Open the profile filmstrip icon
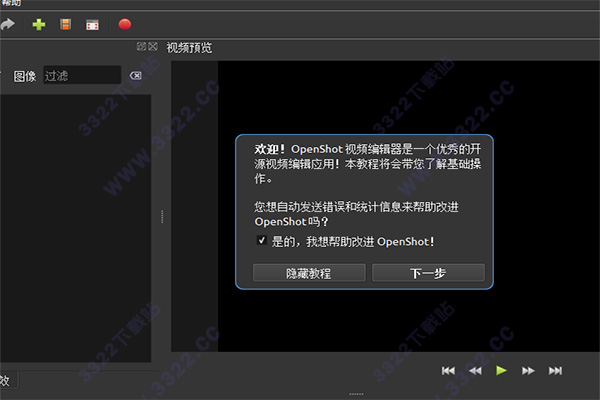 click(x=65, y=24)
